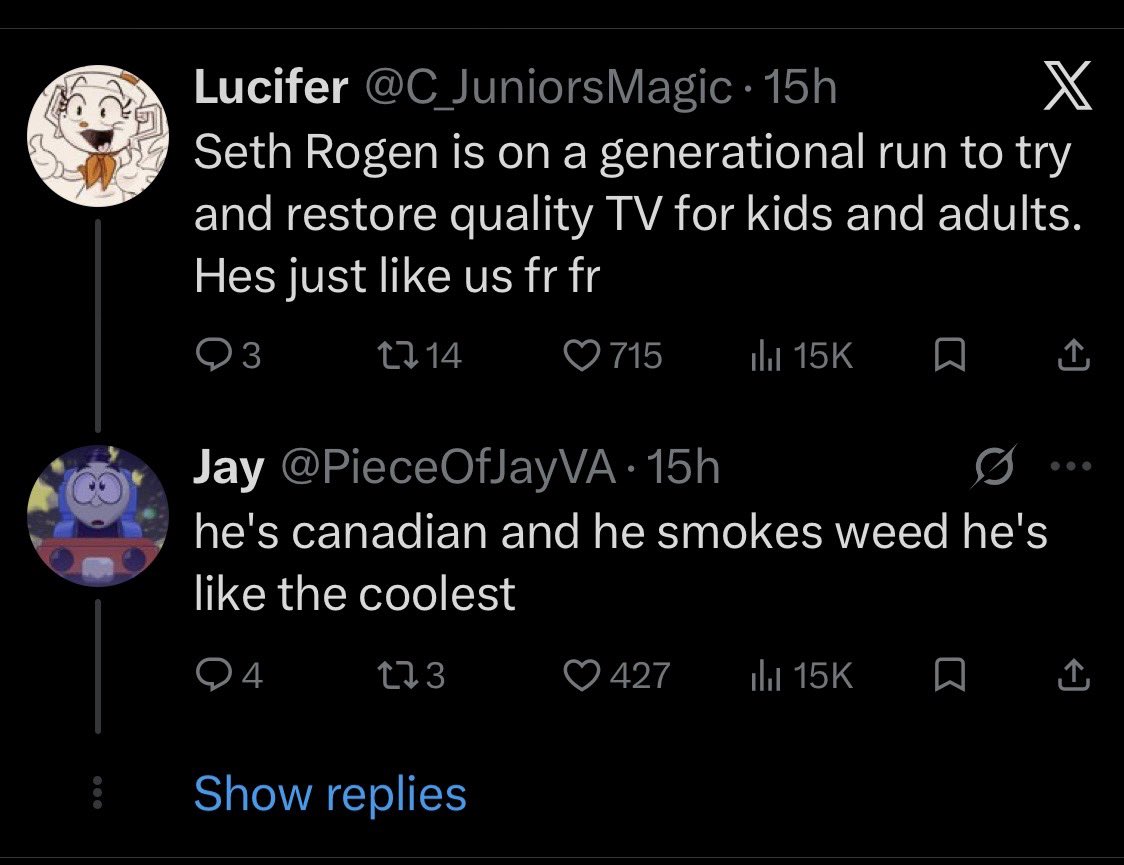This screenshot has height=865, width=1124.
Task: Like Jay's reply with 427 likes
Action: click(581, 677)
